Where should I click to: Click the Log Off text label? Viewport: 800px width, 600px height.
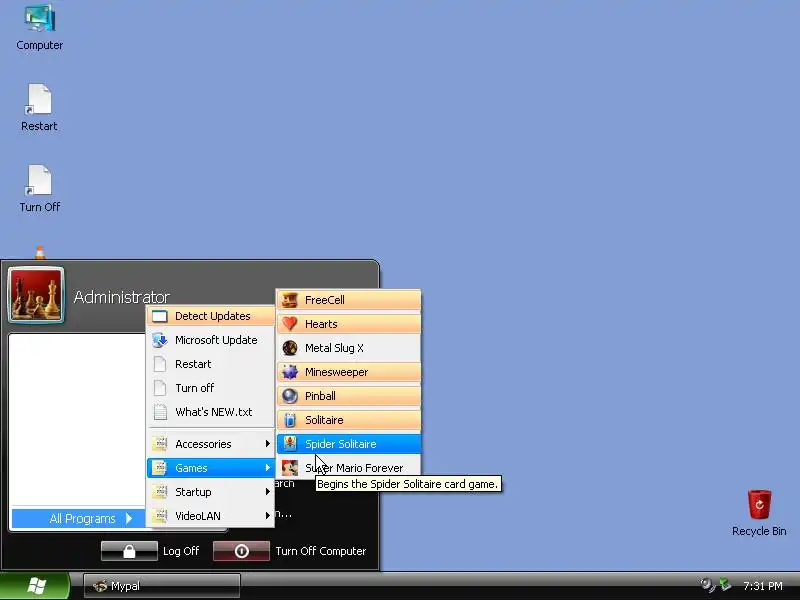coord(181,551)
